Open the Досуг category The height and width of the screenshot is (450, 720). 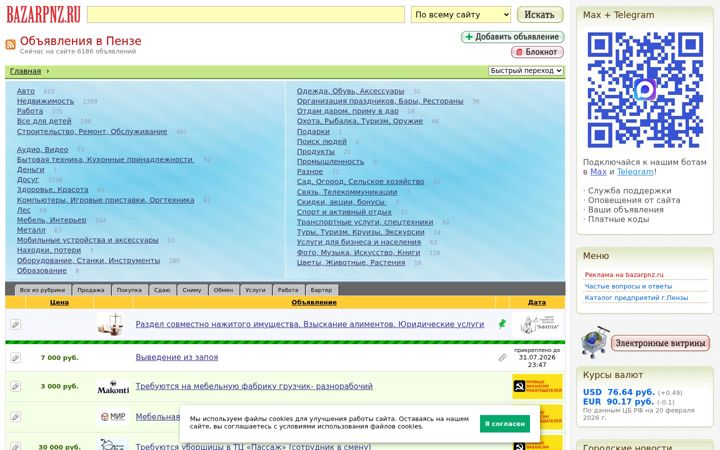click(x=28, y=180)
